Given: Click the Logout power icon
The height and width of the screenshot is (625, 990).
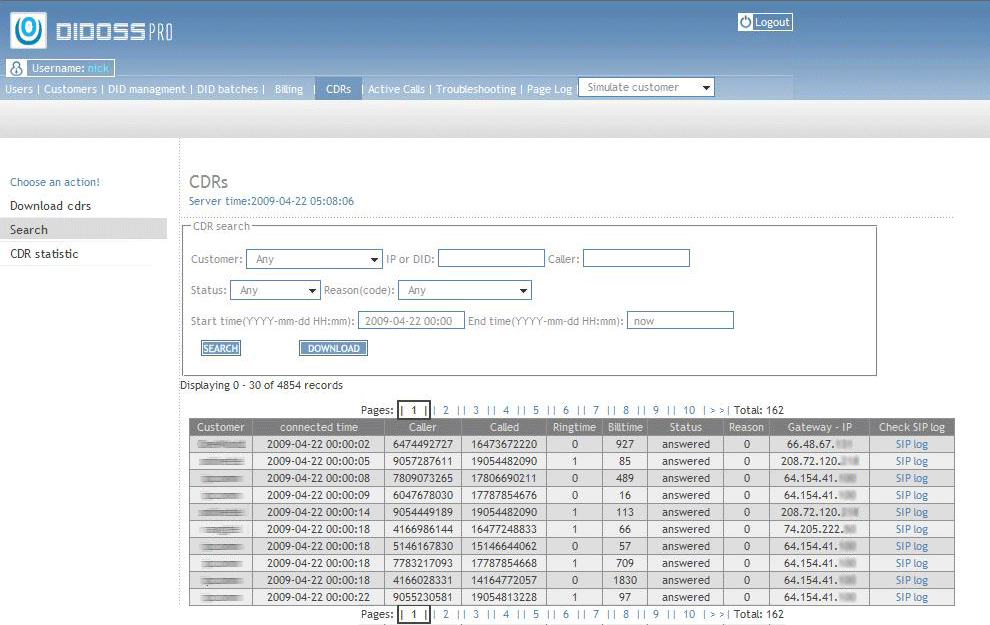Looking at the screenshot, I should 745,22.
